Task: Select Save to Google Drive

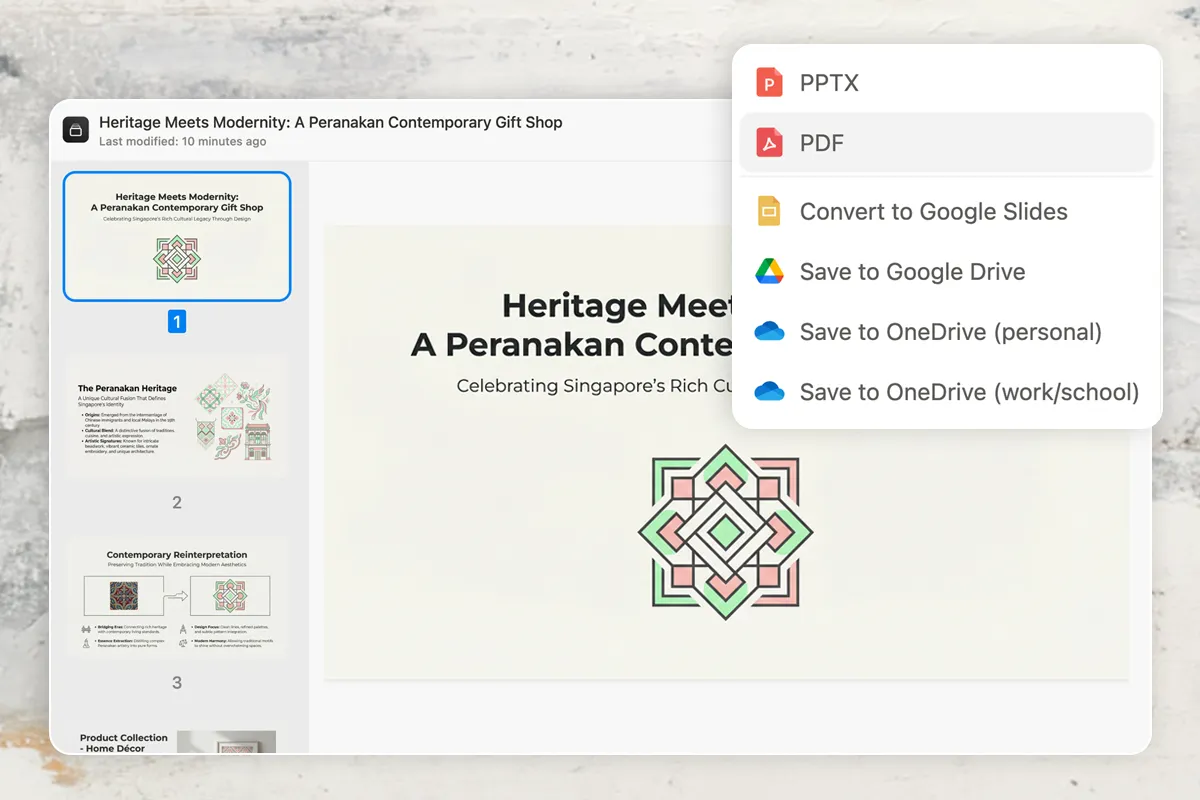Action: [912, 272]
